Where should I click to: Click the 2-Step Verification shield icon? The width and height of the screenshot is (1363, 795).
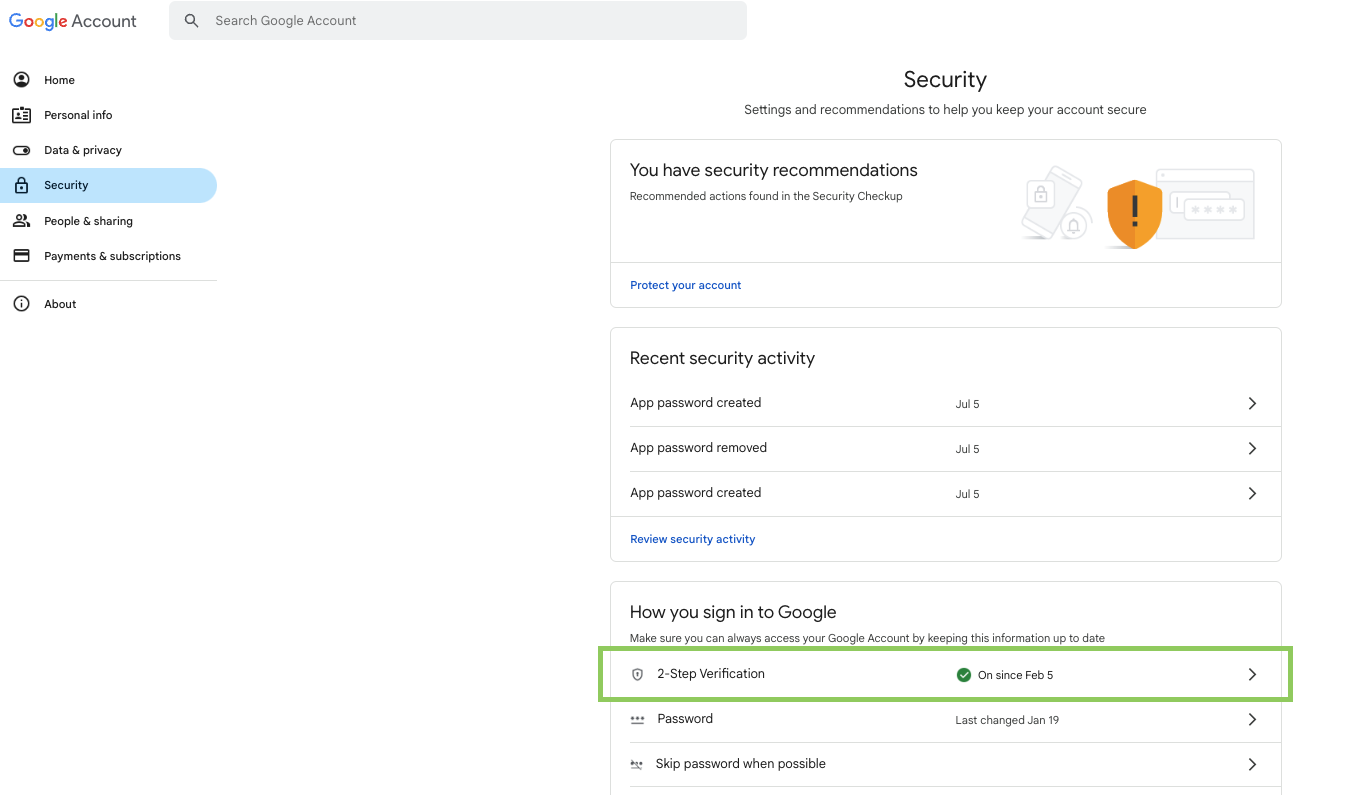[638, 675]
